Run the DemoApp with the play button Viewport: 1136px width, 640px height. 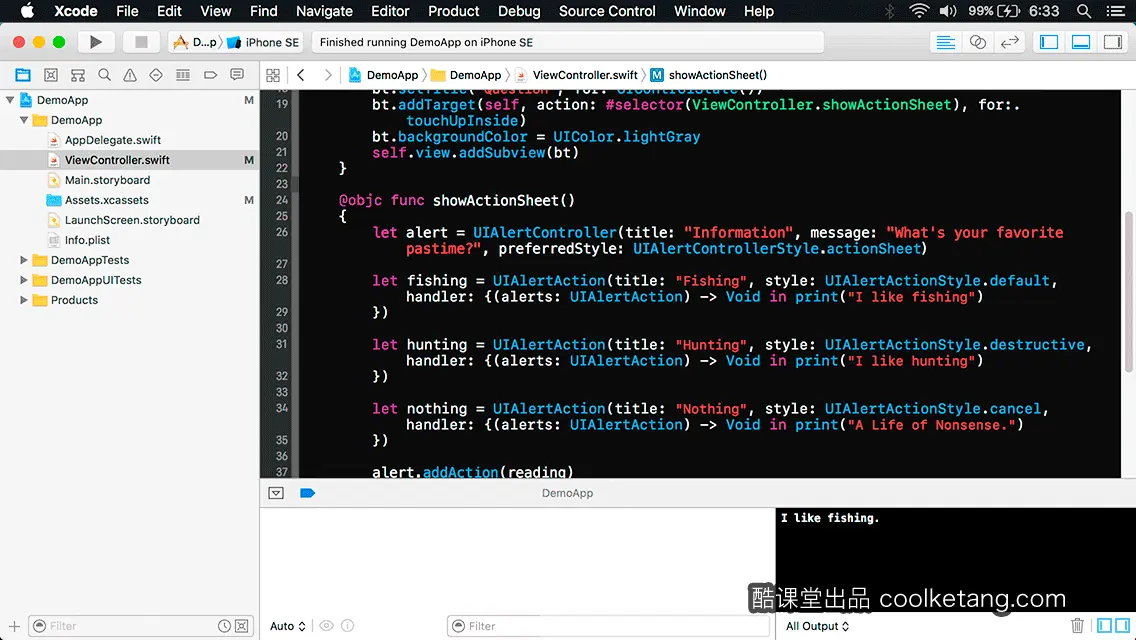point(95,42)
